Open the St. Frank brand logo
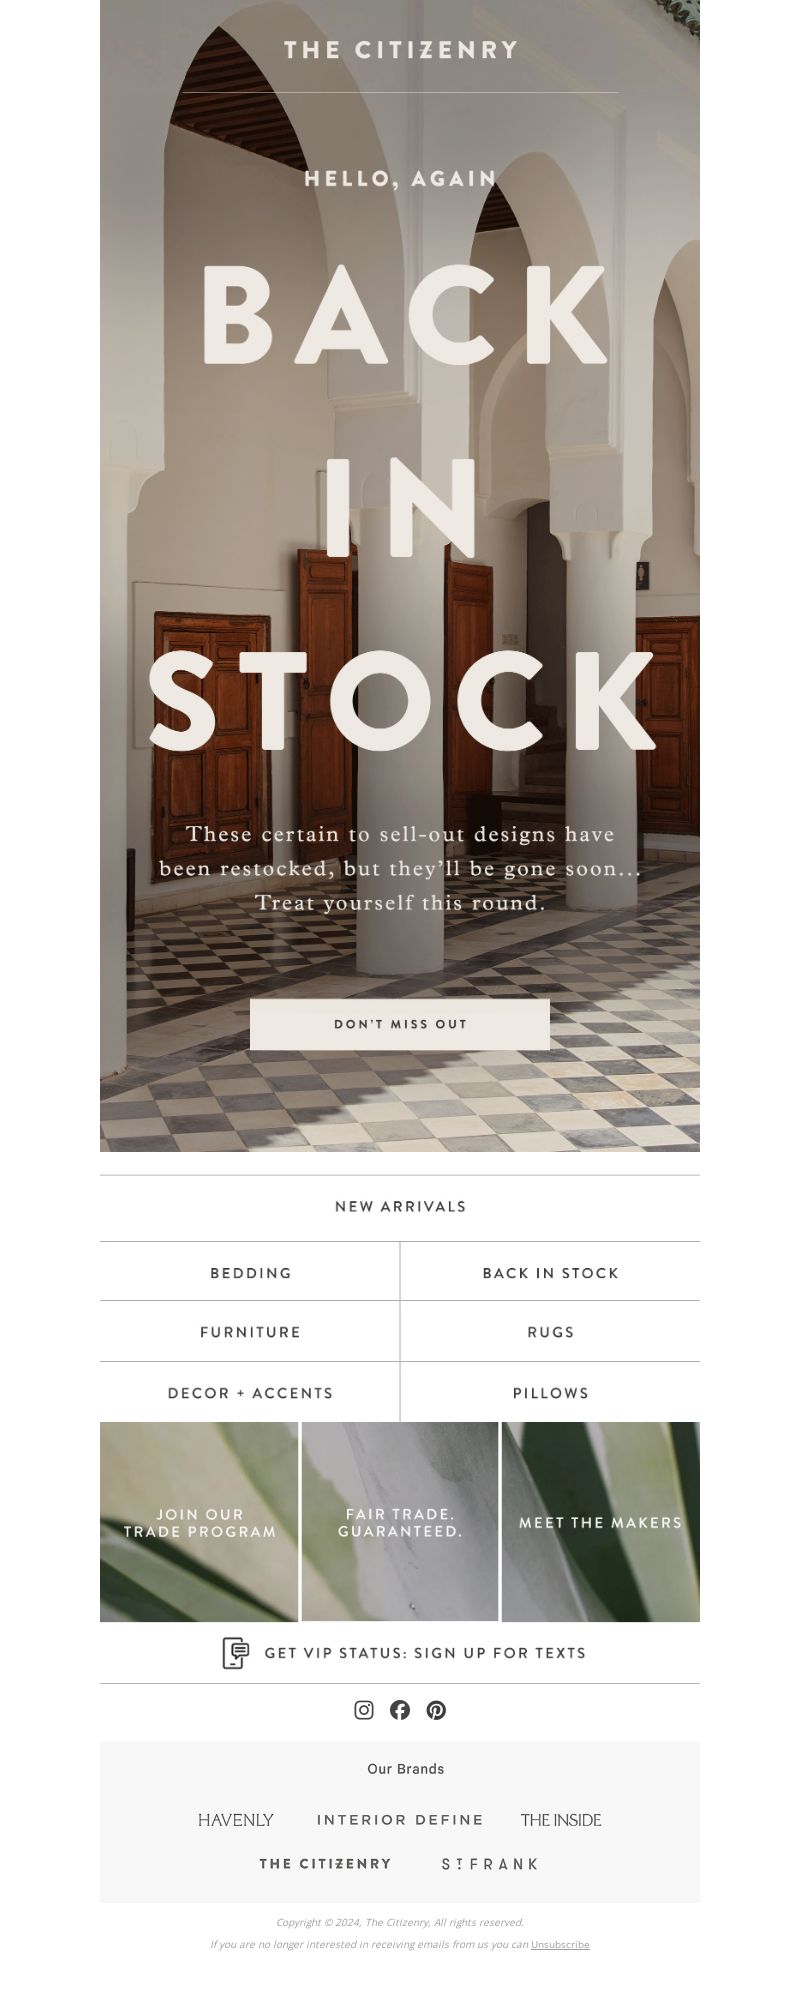Image resolution: width=800 pixels, height=2001 pixels. pyautogui.click(x=490, y=1864)
